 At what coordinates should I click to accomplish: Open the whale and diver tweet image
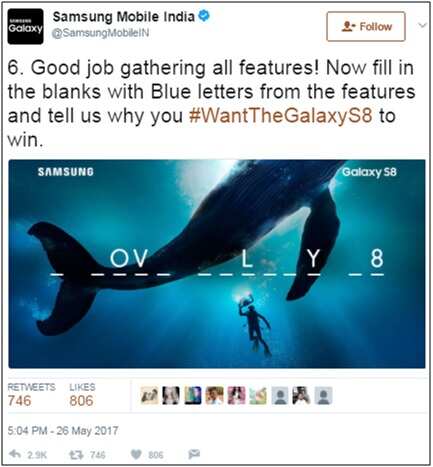tap(217, 264)
